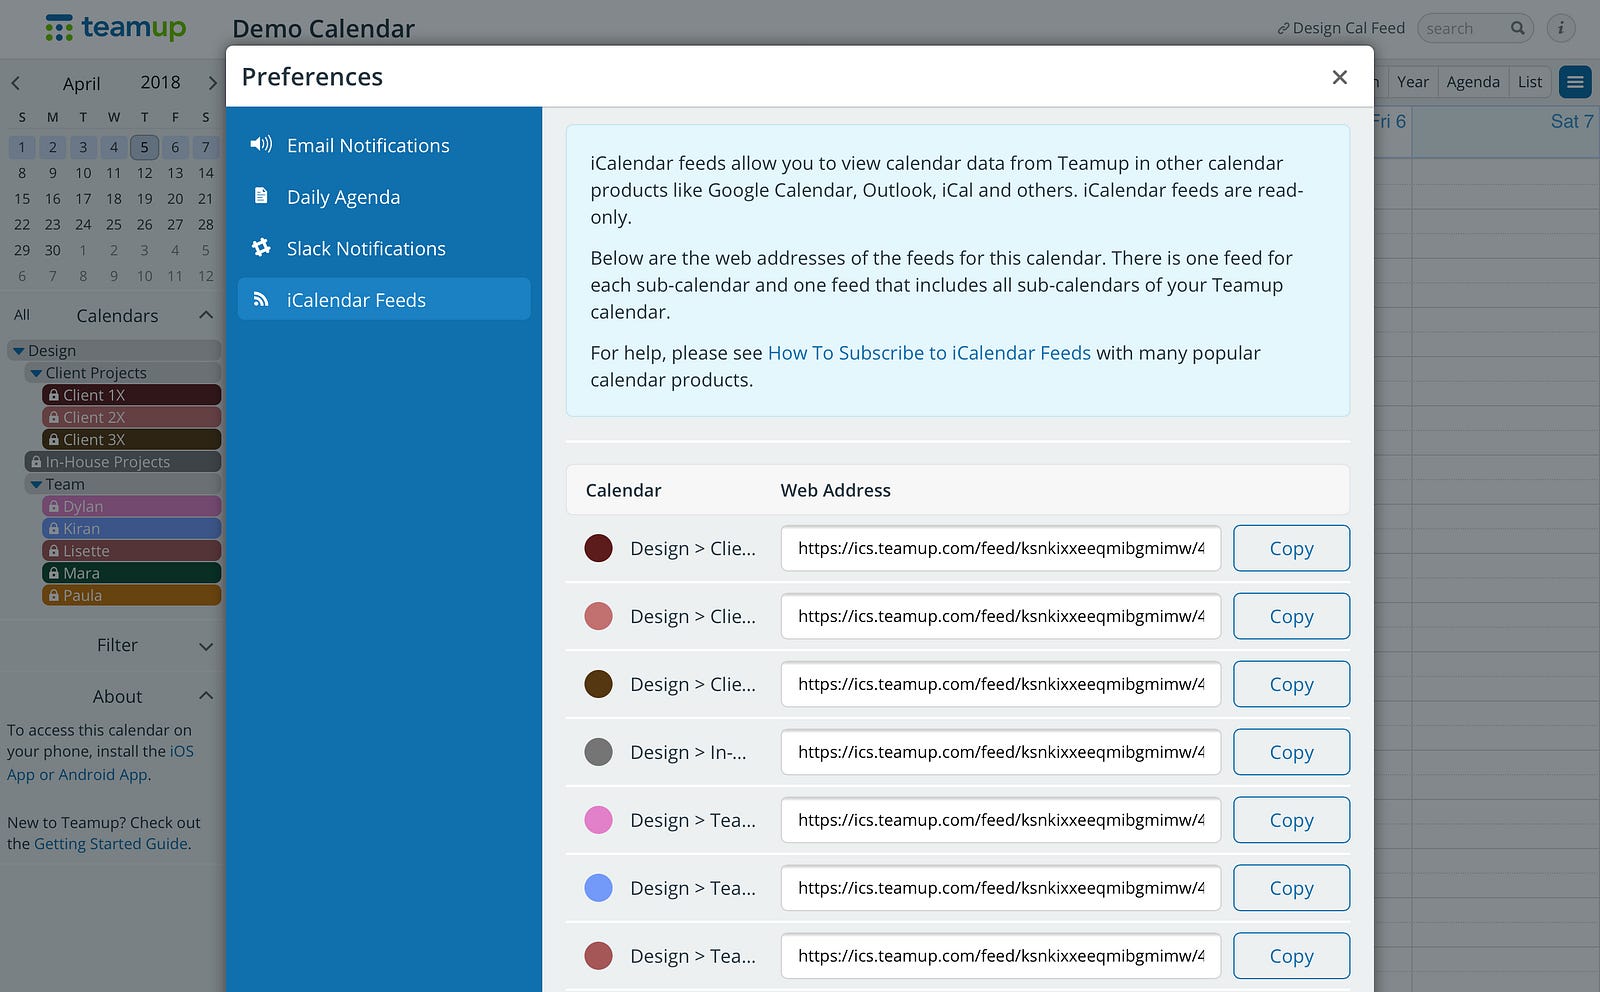Select the blue-dot feed URL field
The height and width of the screenshot is (992, 1600).
pos(1001,888)
